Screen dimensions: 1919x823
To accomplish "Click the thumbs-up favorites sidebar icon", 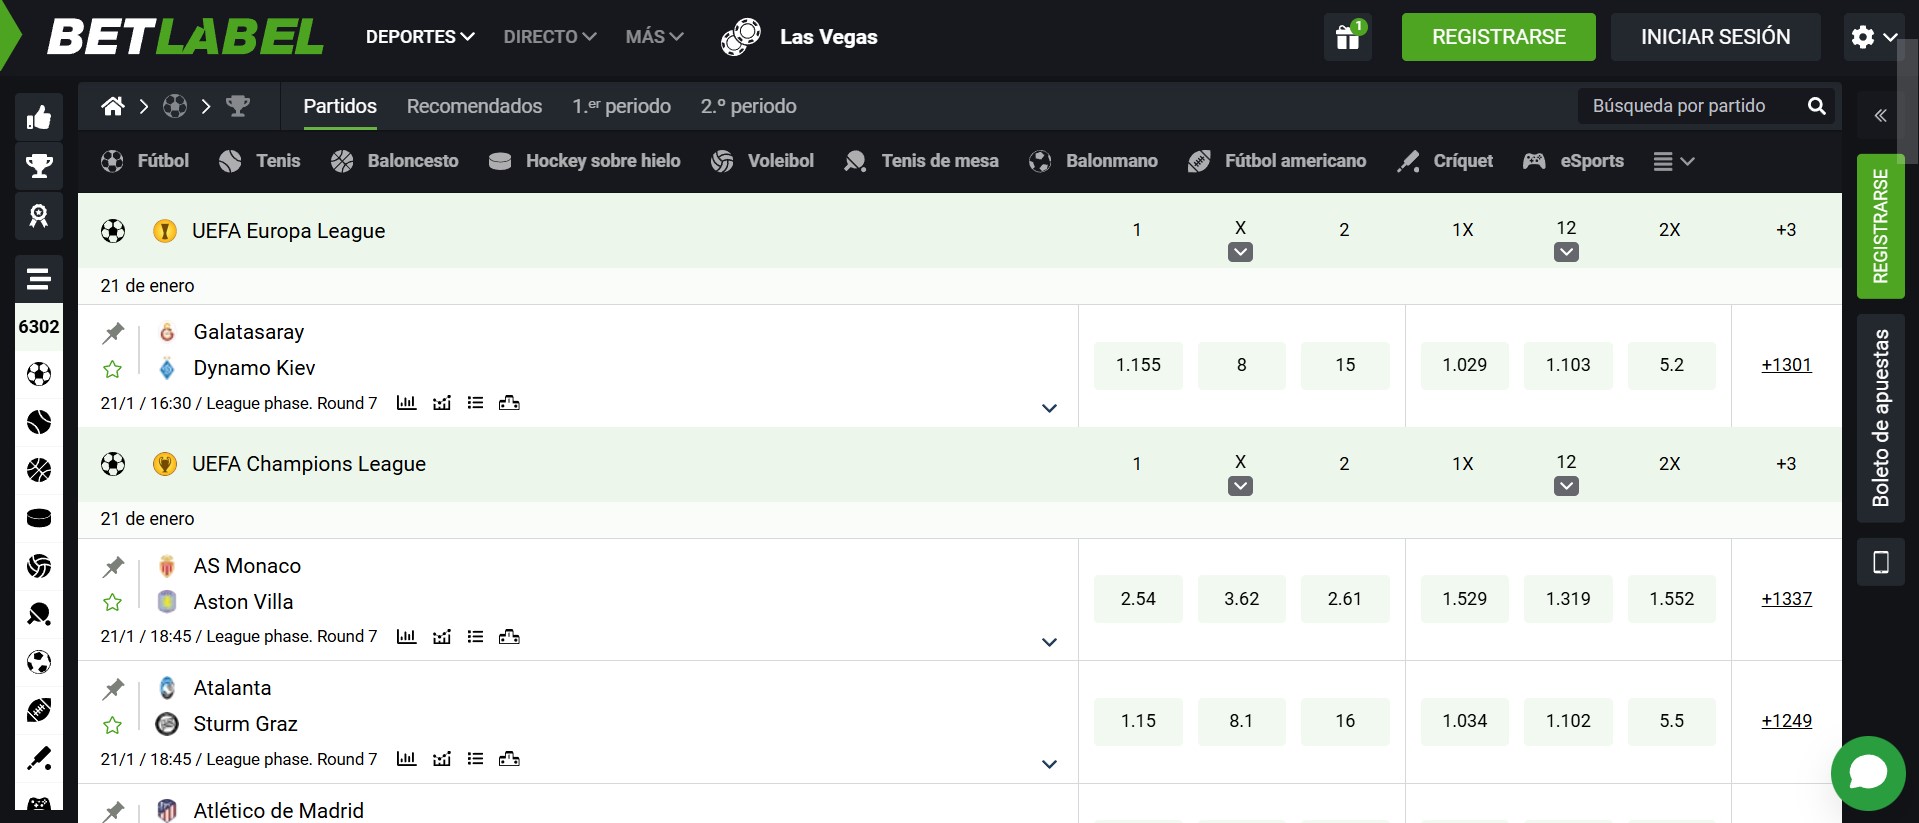I will tap(39, 118).
